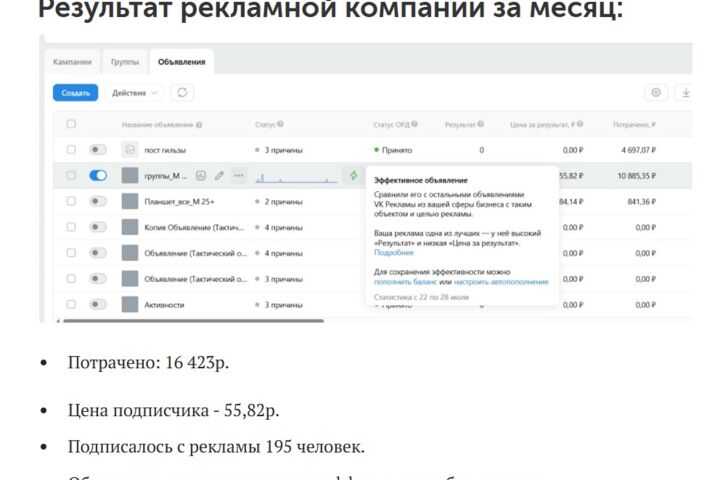The height and width of the screenshot is (480, 720).
Task: Click help icon next to Название объявления
Action: 199,125
